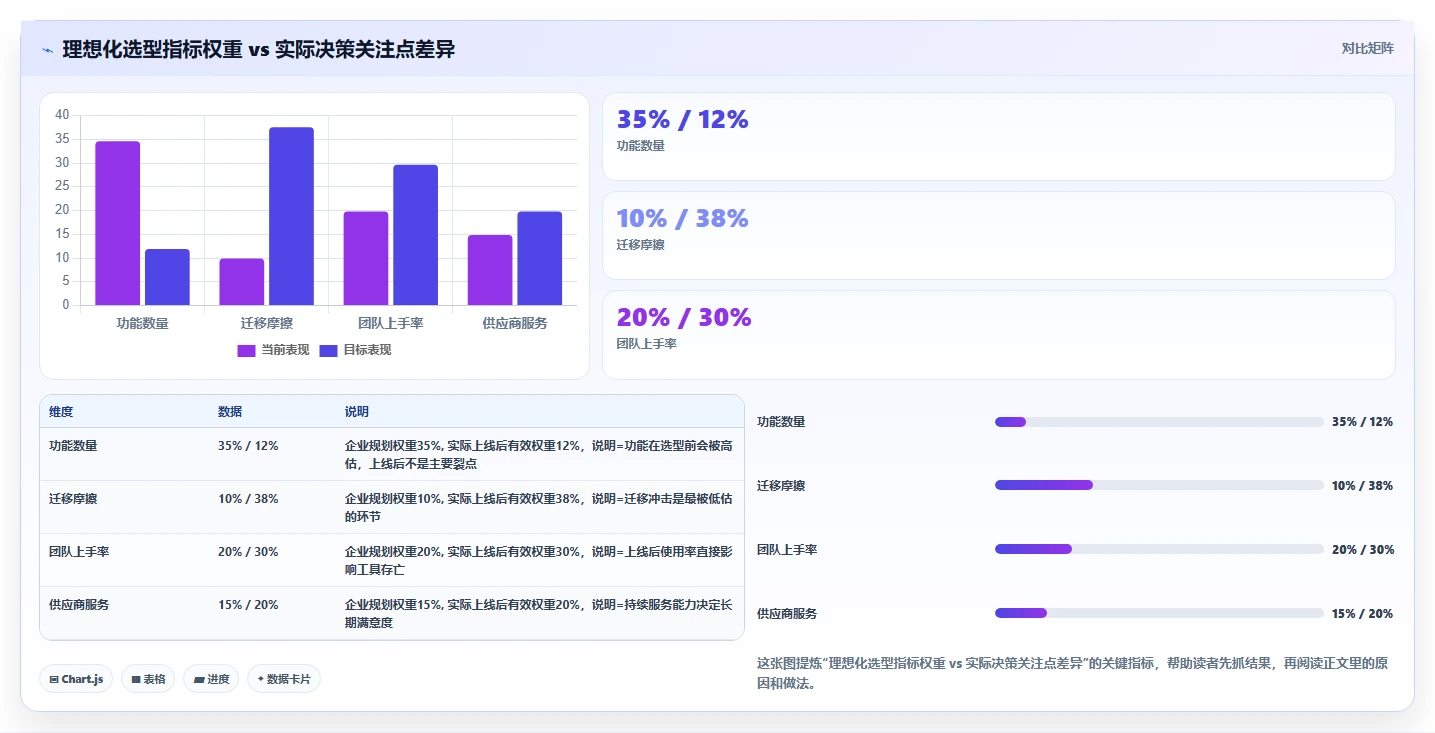Click the 进度 tag chip
This screenshot has width=1435, height=733.
tap(211, 679)
